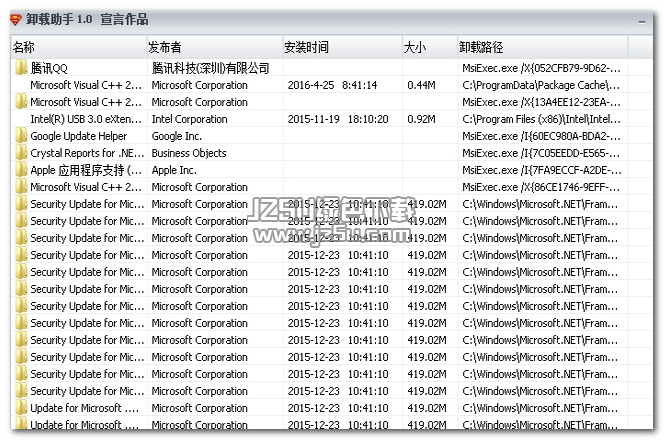Click path MsiExec.exe /I{60EC980A-BDA2-...

pyautogui.click(x=542, y=136)
